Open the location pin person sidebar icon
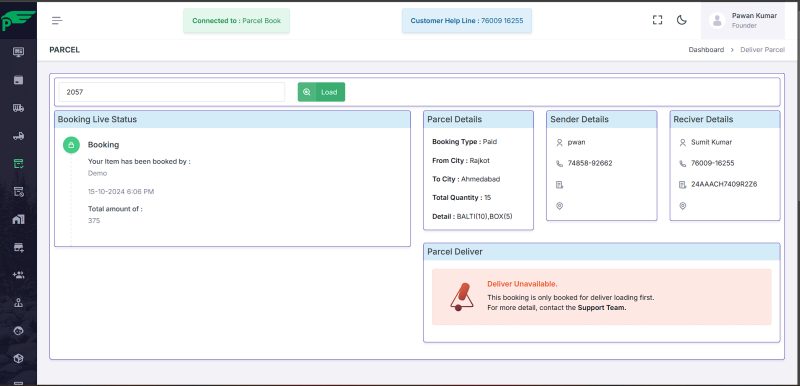Screen dimensions: 800x386 coord(18,303)
